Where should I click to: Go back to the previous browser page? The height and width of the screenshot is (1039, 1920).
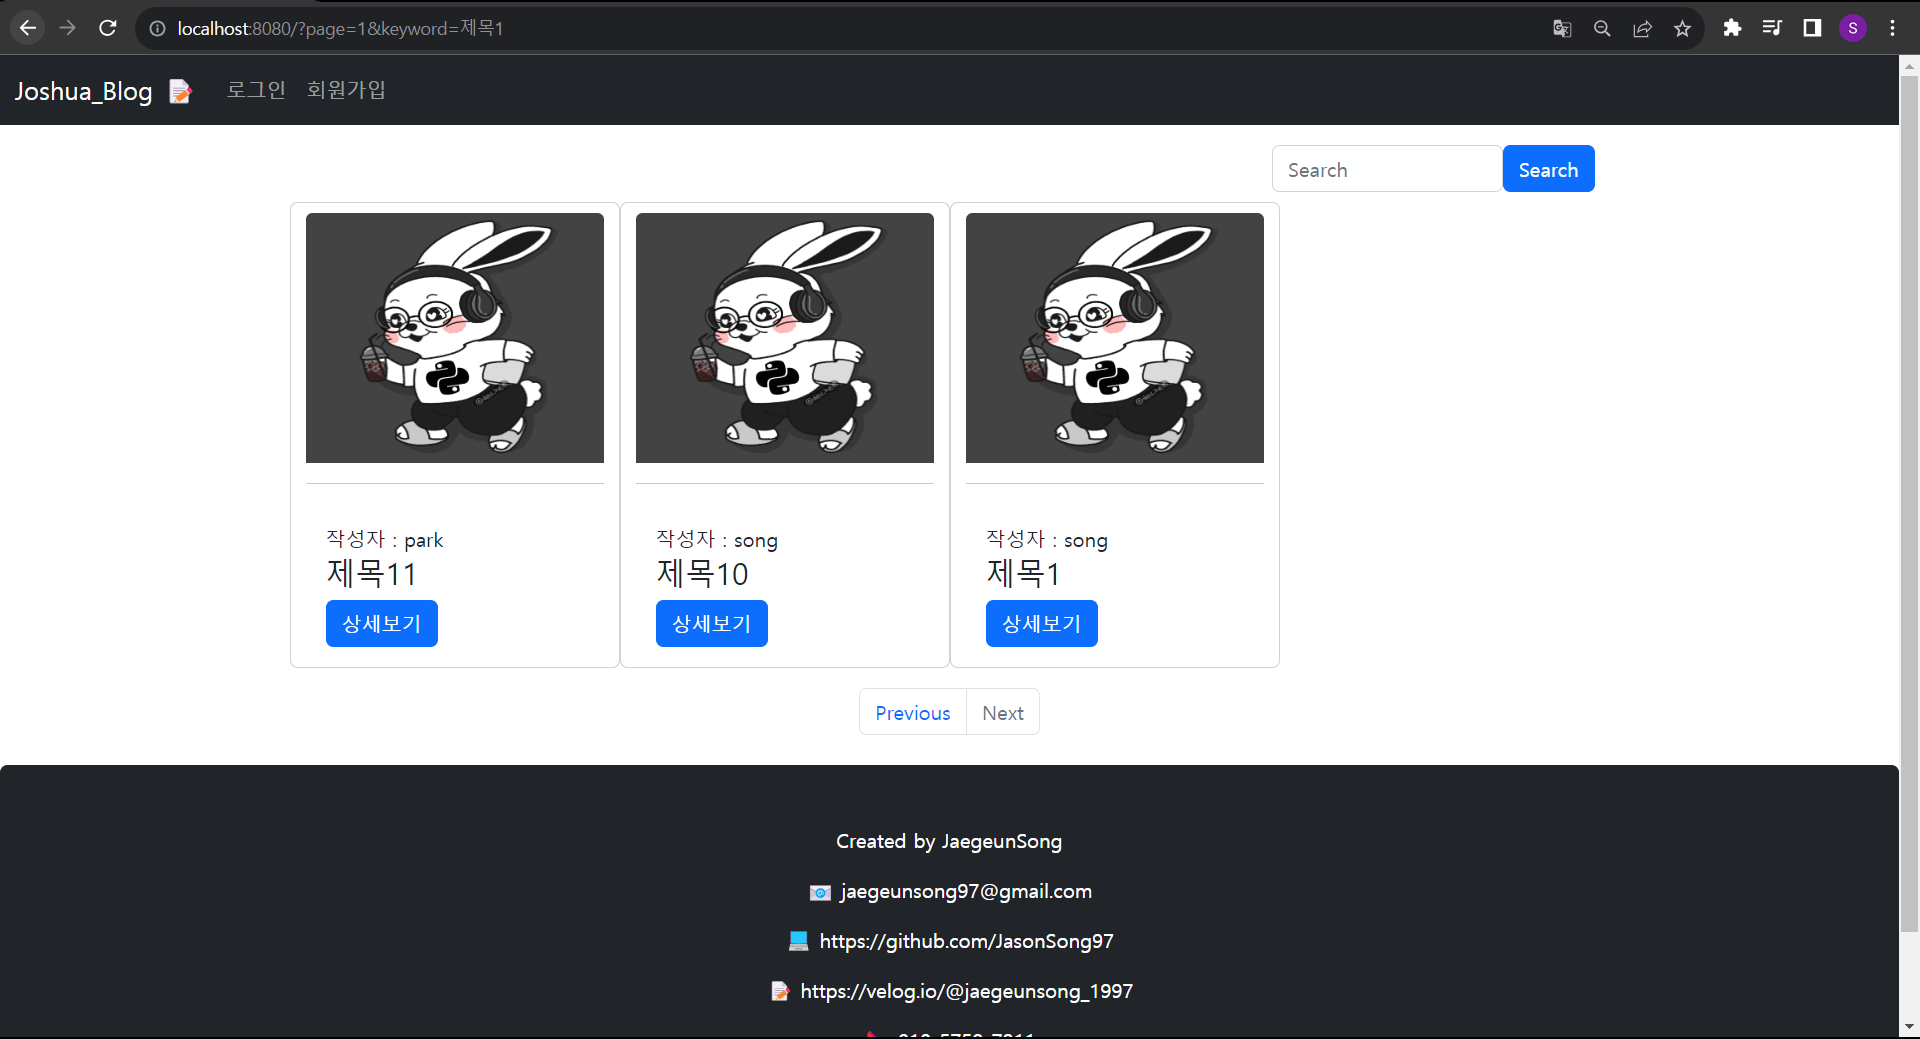pos(28,28)
